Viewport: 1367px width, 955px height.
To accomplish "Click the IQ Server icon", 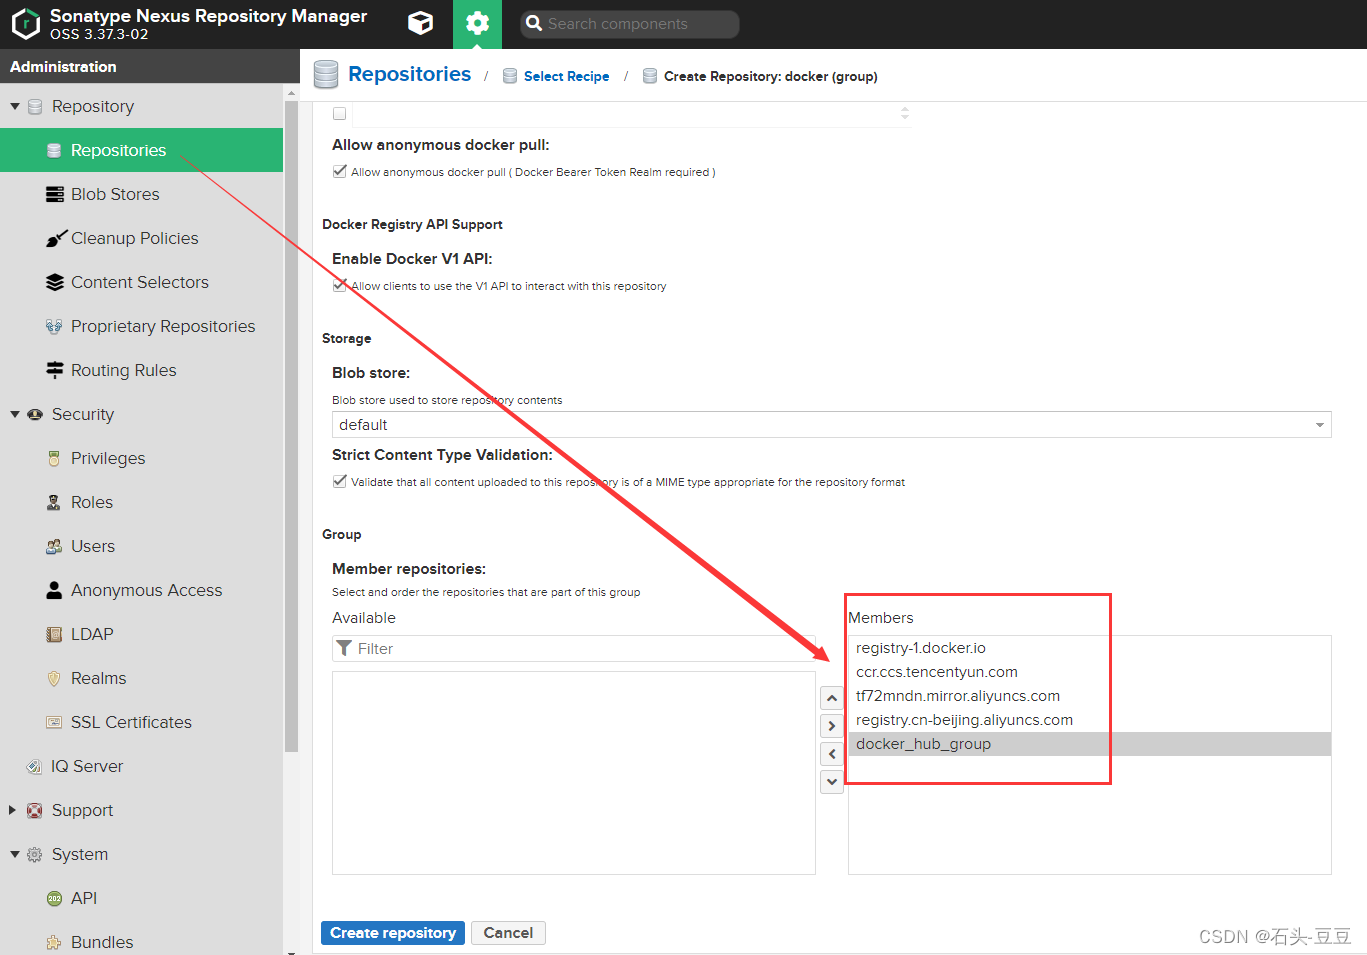I will (x=34, y=766).
